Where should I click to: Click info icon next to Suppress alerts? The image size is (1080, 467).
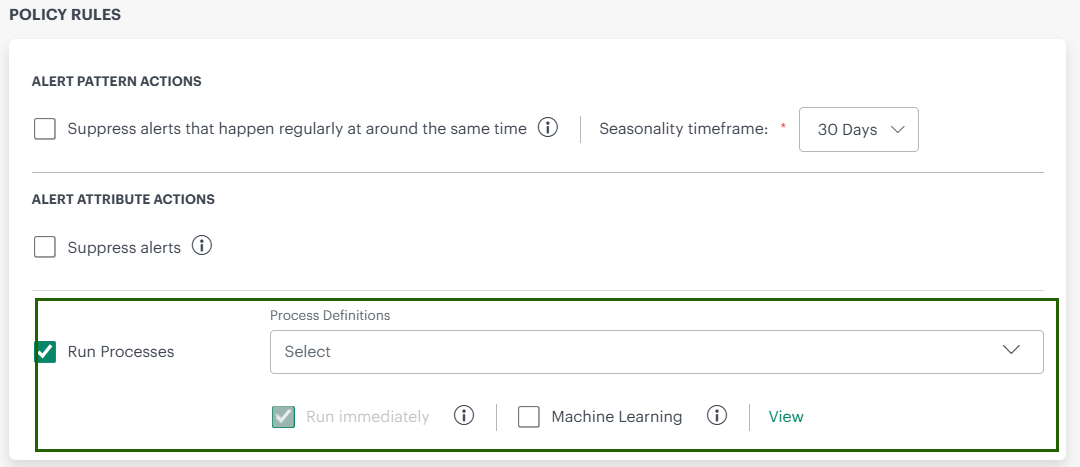(x=201, y=246)
